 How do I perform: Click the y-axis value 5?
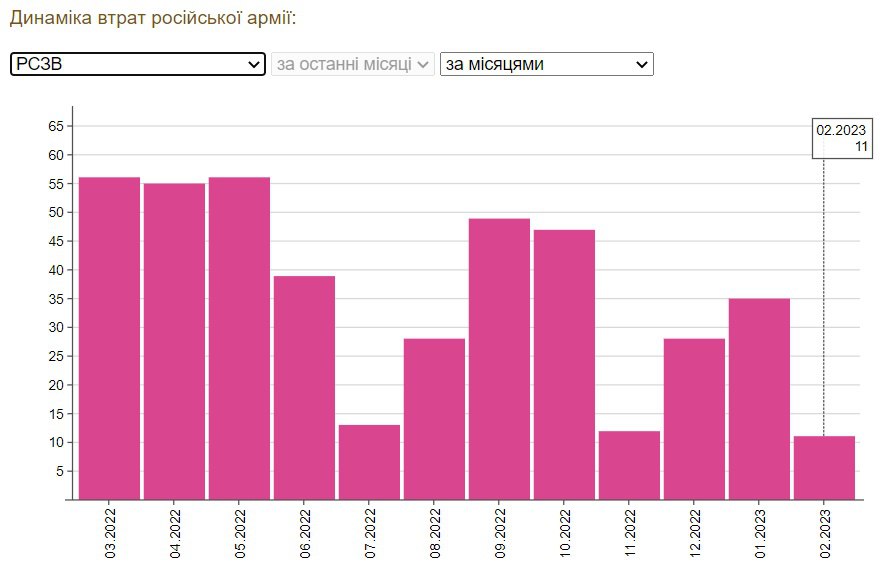click(60, 472)
